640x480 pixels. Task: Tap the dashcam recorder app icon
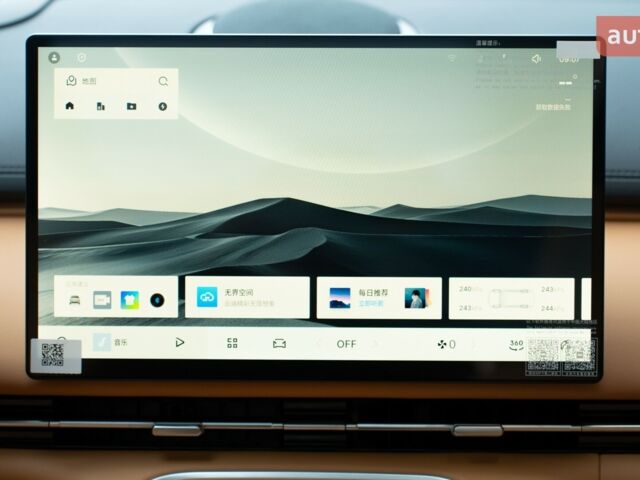coord(102,299)
